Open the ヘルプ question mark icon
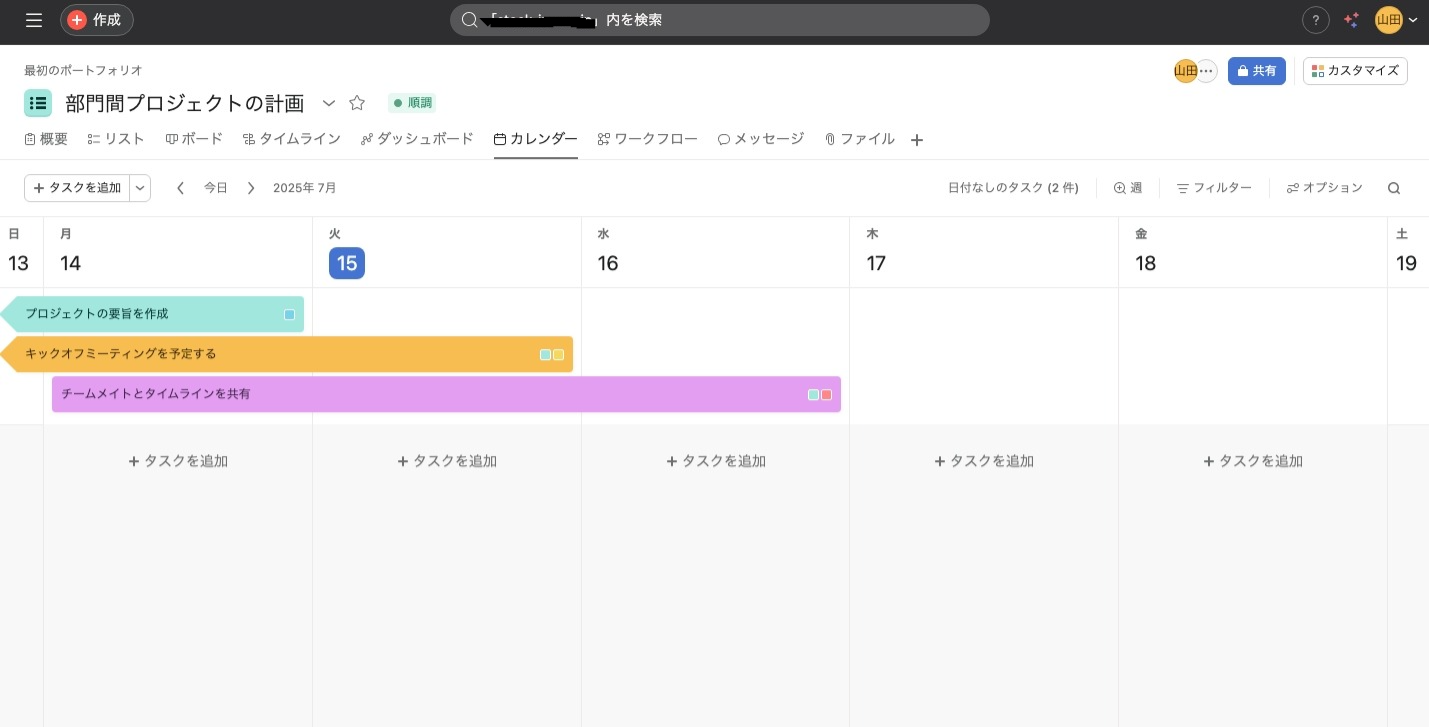Image resolution: width=1429 pixels, height=727 pixels. (x=1315, y=20)
